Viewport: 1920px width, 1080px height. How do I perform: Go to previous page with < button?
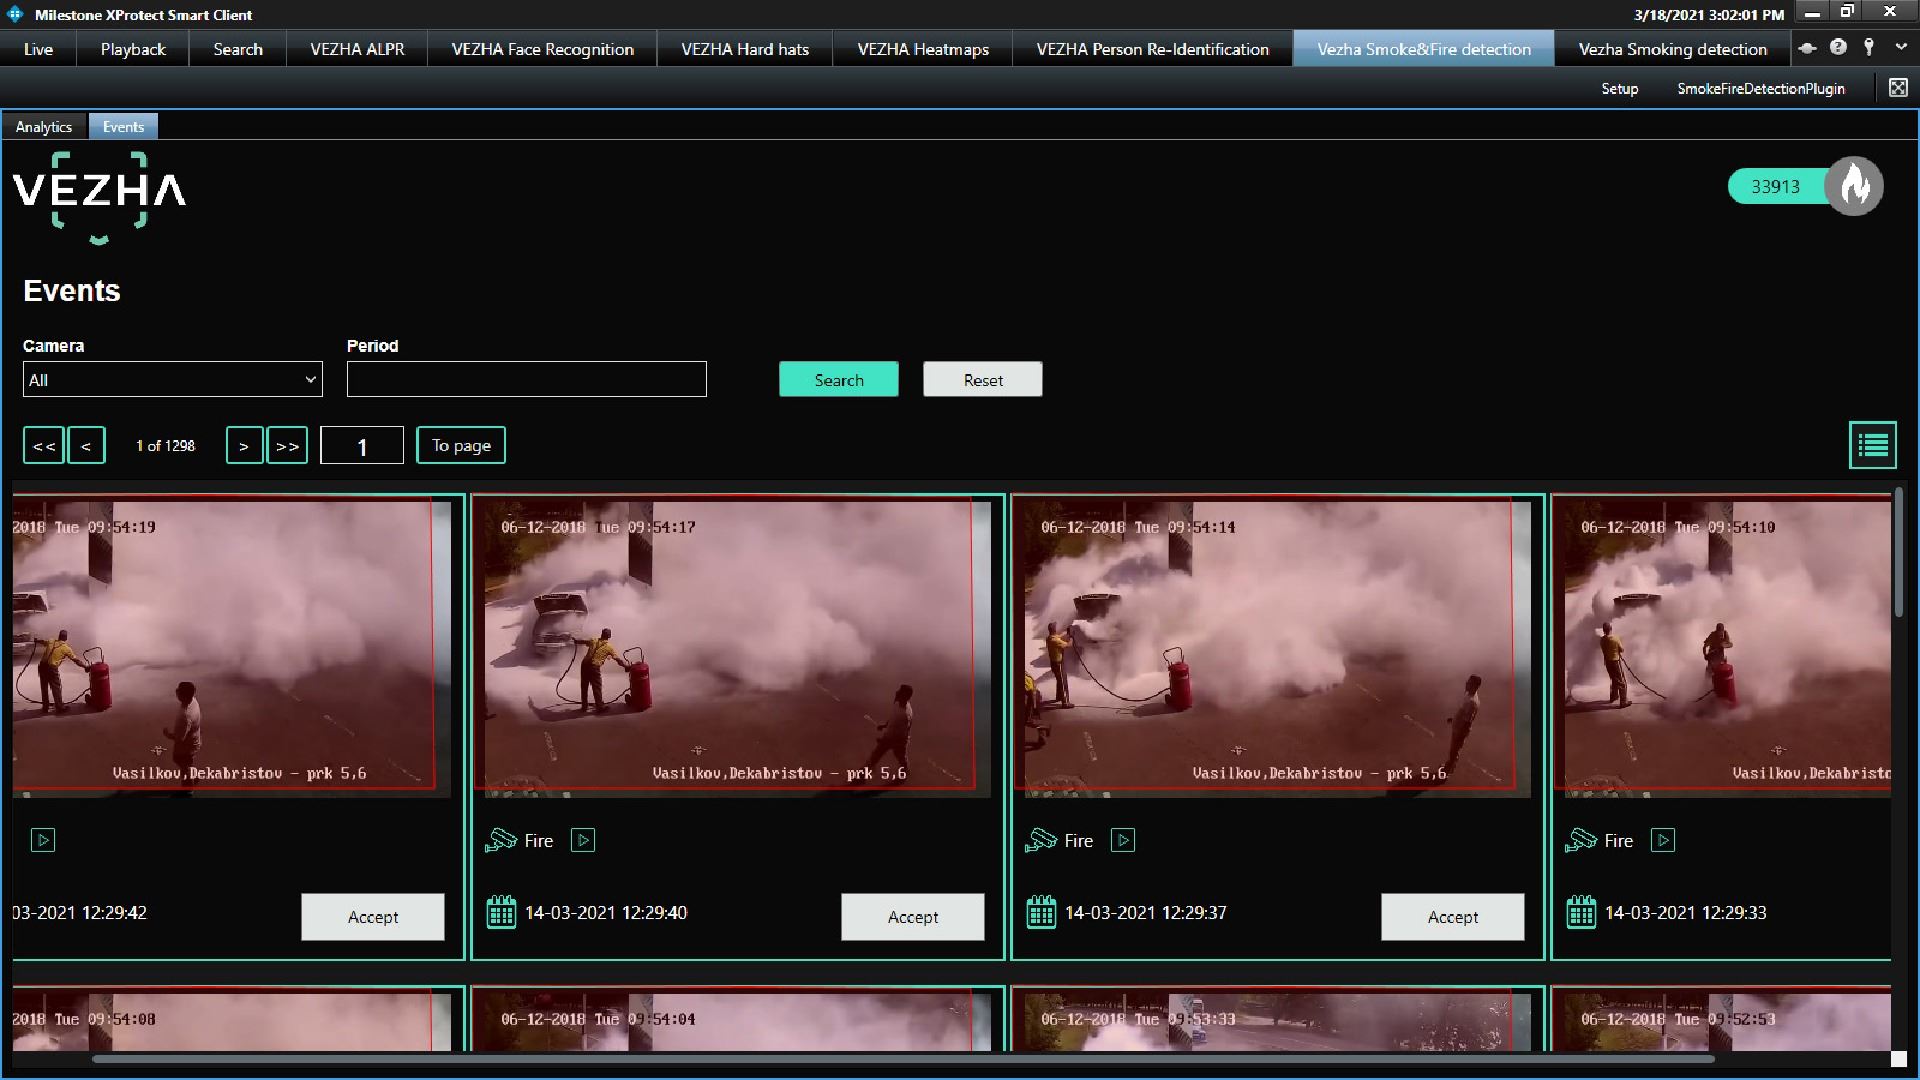click(86, 445)
